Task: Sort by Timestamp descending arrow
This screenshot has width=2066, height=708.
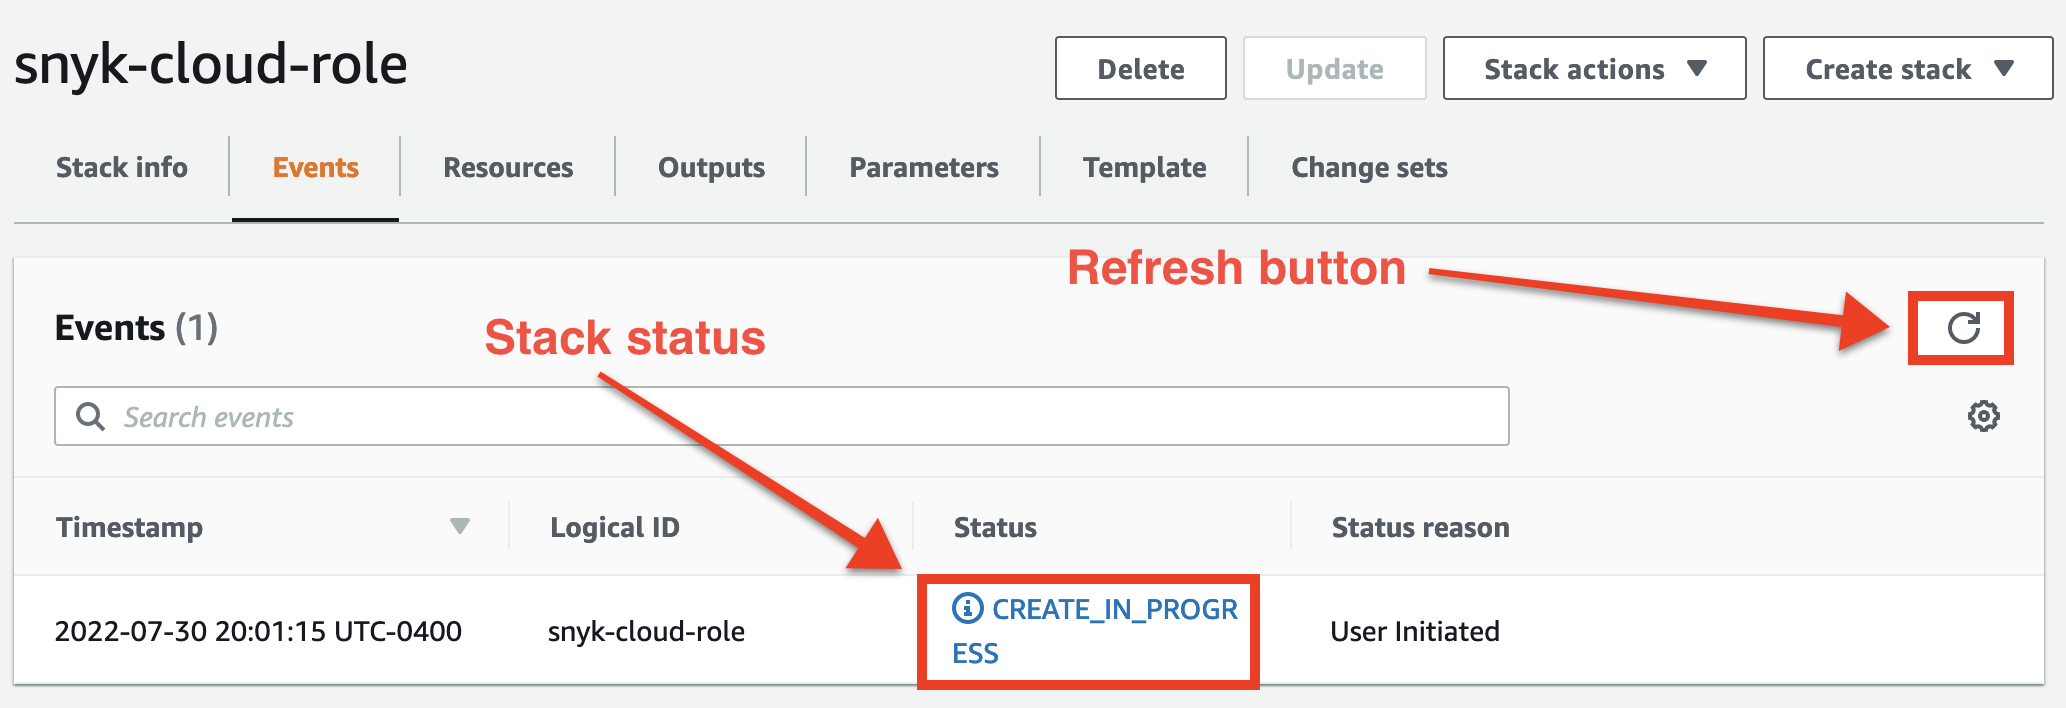Action: tap(460, 526)
